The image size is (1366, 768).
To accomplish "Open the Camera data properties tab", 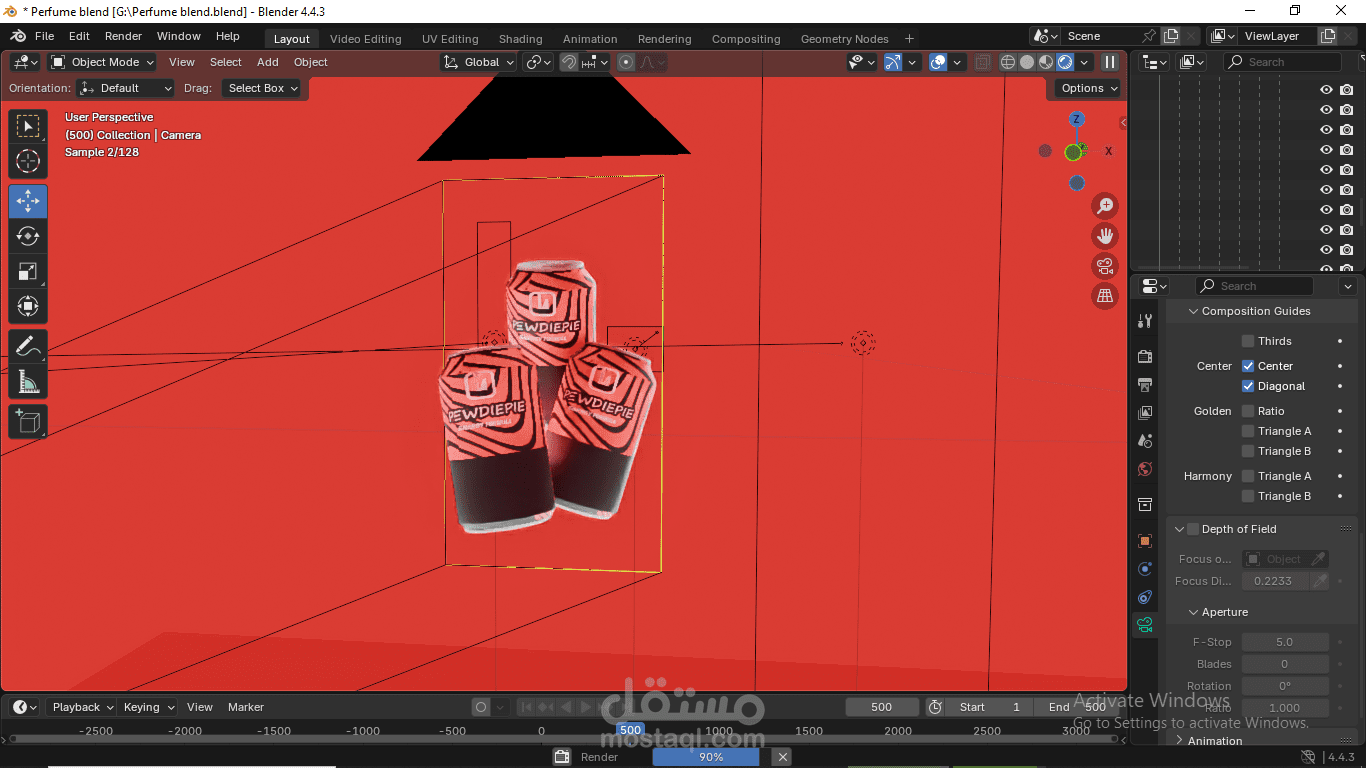I will [1145, 625].
